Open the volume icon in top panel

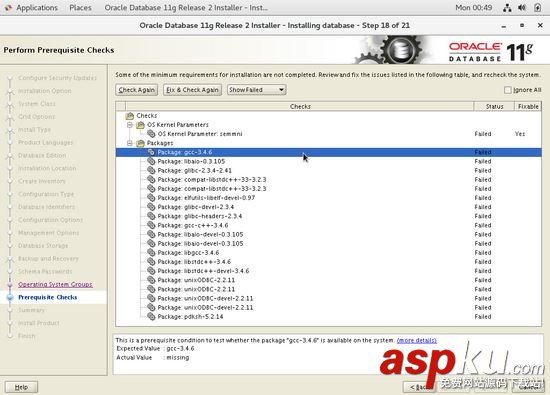(x=522, y=8)
